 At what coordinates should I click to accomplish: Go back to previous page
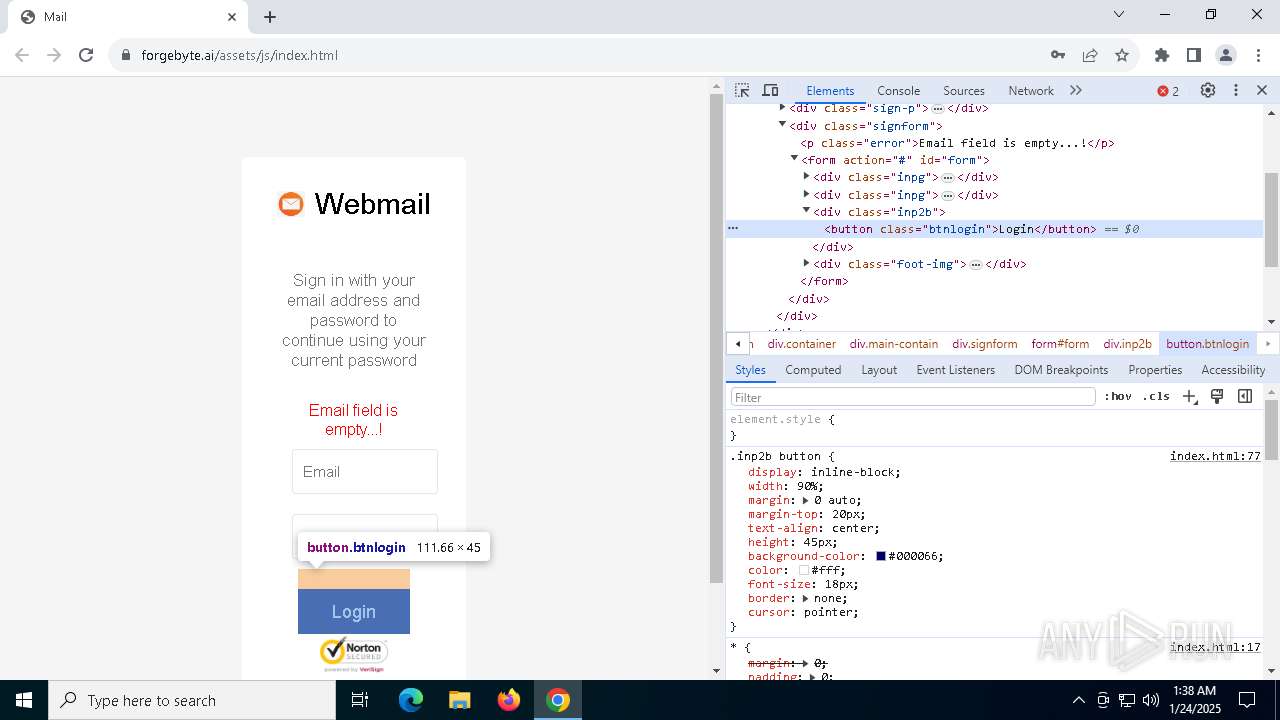pyautogui.click(x=22, y=55)
